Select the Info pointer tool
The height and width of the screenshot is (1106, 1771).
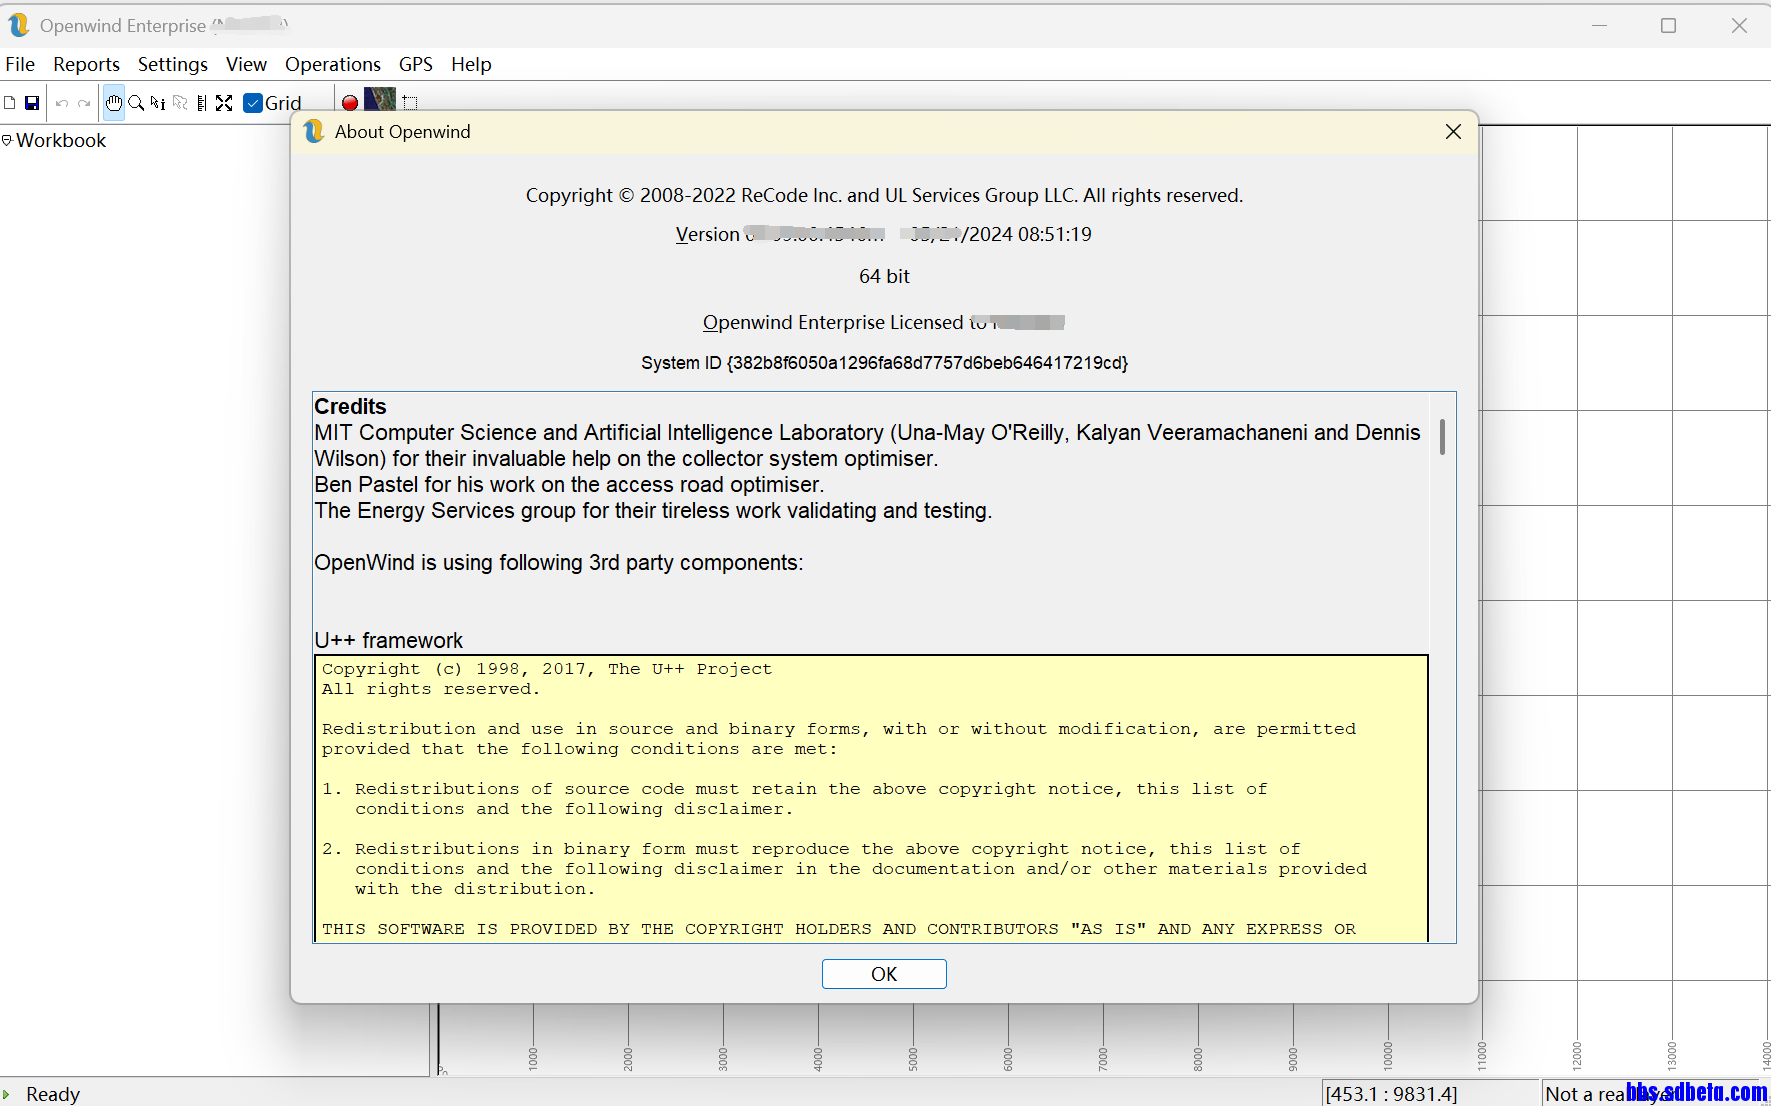[158, 103]
